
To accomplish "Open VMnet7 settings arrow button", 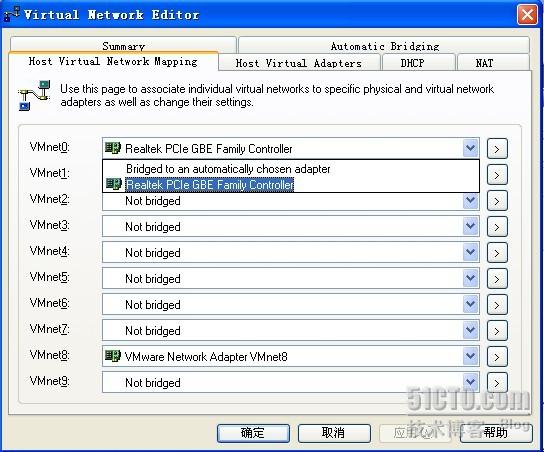I will [x=497, y=331].
